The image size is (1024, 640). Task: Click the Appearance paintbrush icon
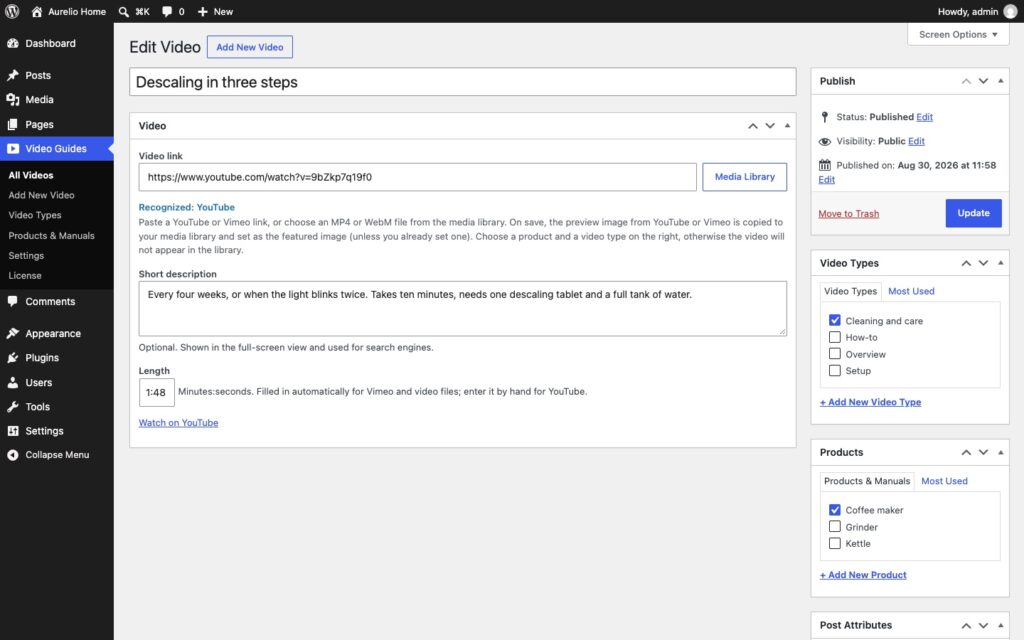tap(13, 333)
